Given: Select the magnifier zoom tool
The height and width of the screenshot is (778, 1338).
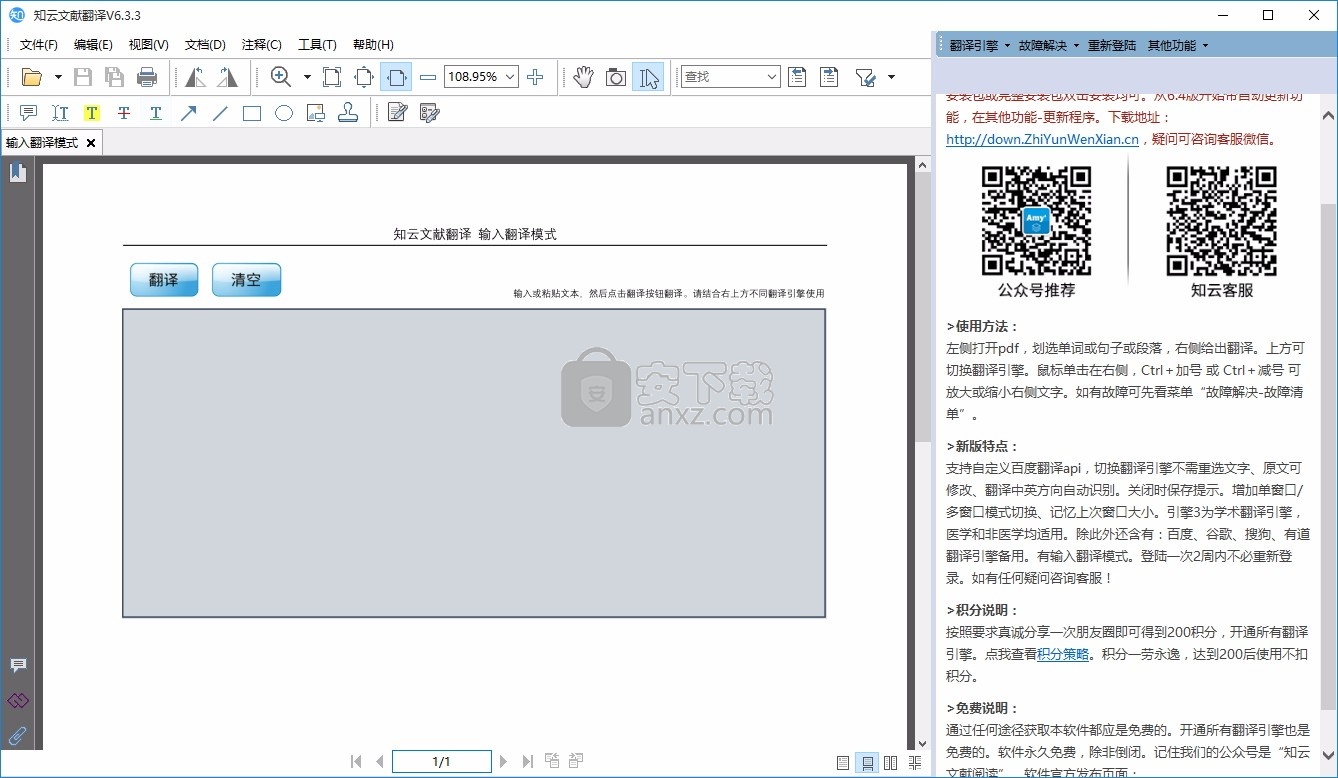Looking at the screenshot, I should (281, 77).
